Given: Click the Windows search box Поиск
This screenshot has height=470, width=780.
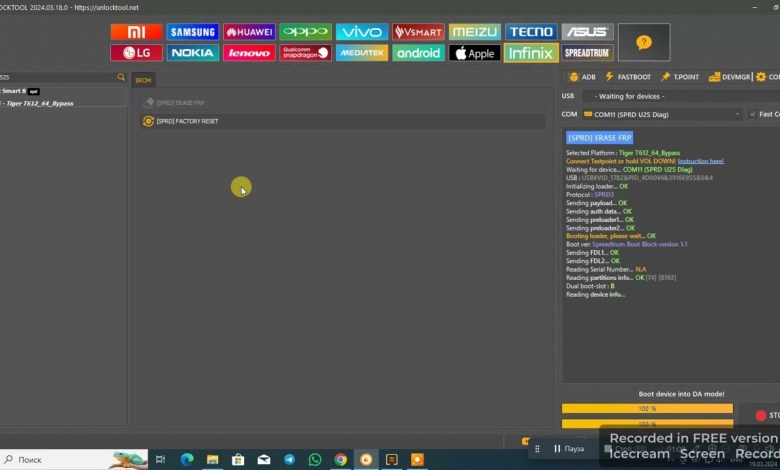Looking at the screenshot, I should pyautogui.click(x=74, y=460).
